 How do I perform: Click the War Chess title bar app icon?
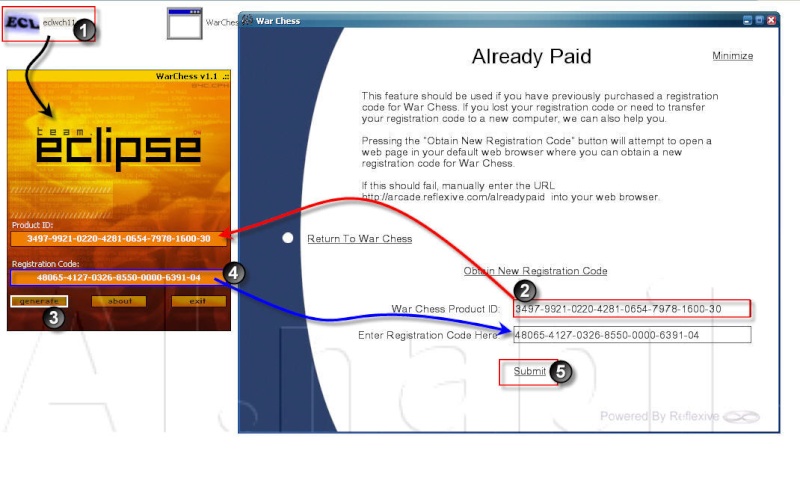(247, 20)
